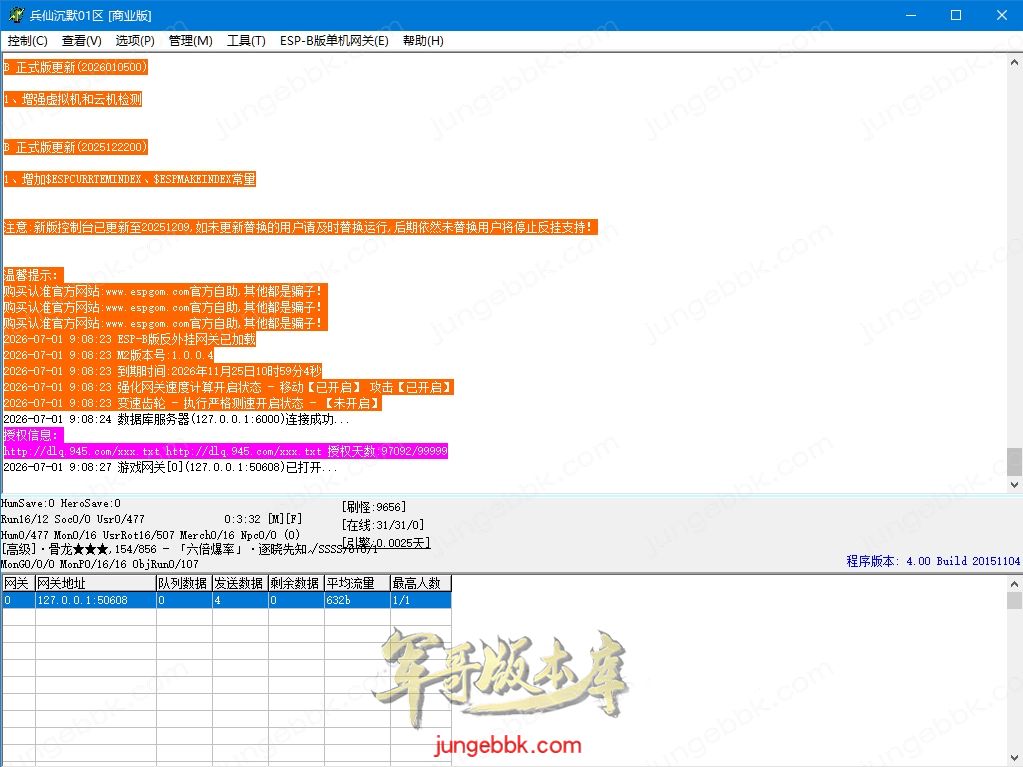The width and height of the screenshot is (1023, 767).
Task: Click the log panel scrollbar thumb
Action: point(1014,462)
